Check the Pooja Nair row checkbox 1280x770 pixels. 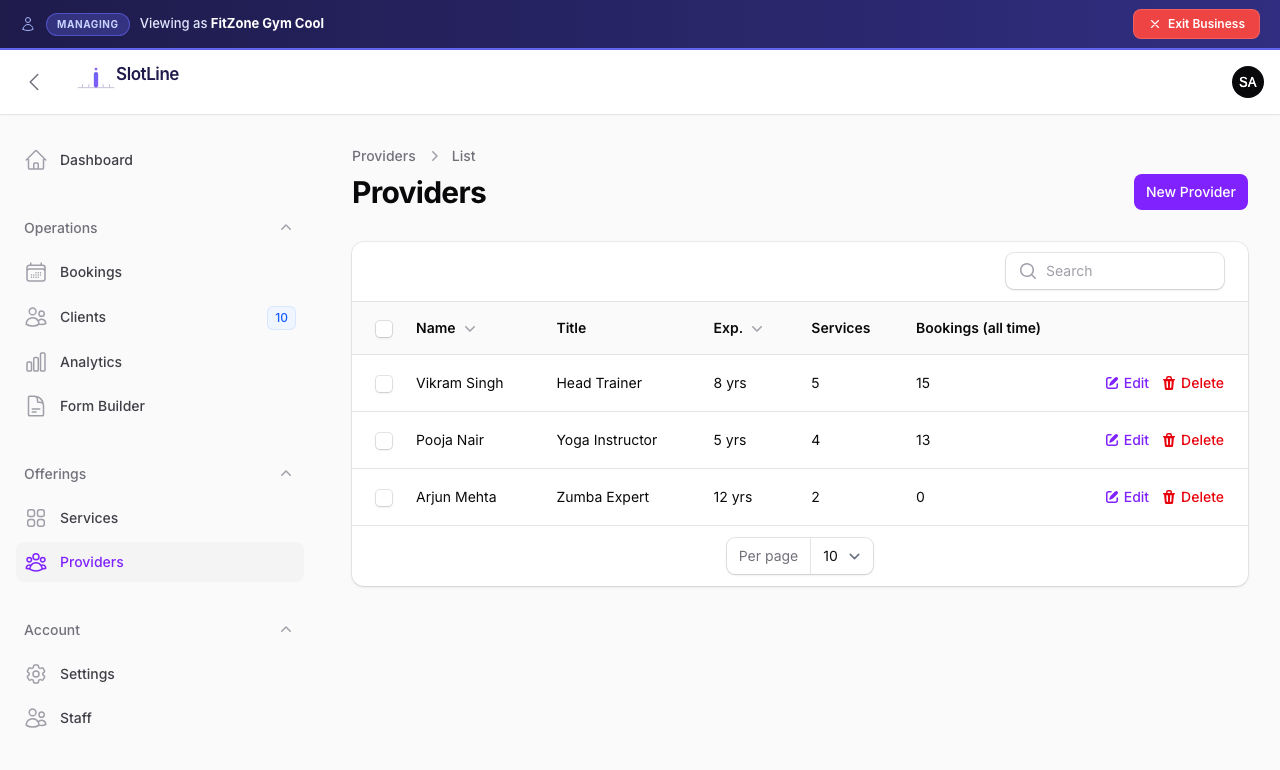tap(384, 441)
